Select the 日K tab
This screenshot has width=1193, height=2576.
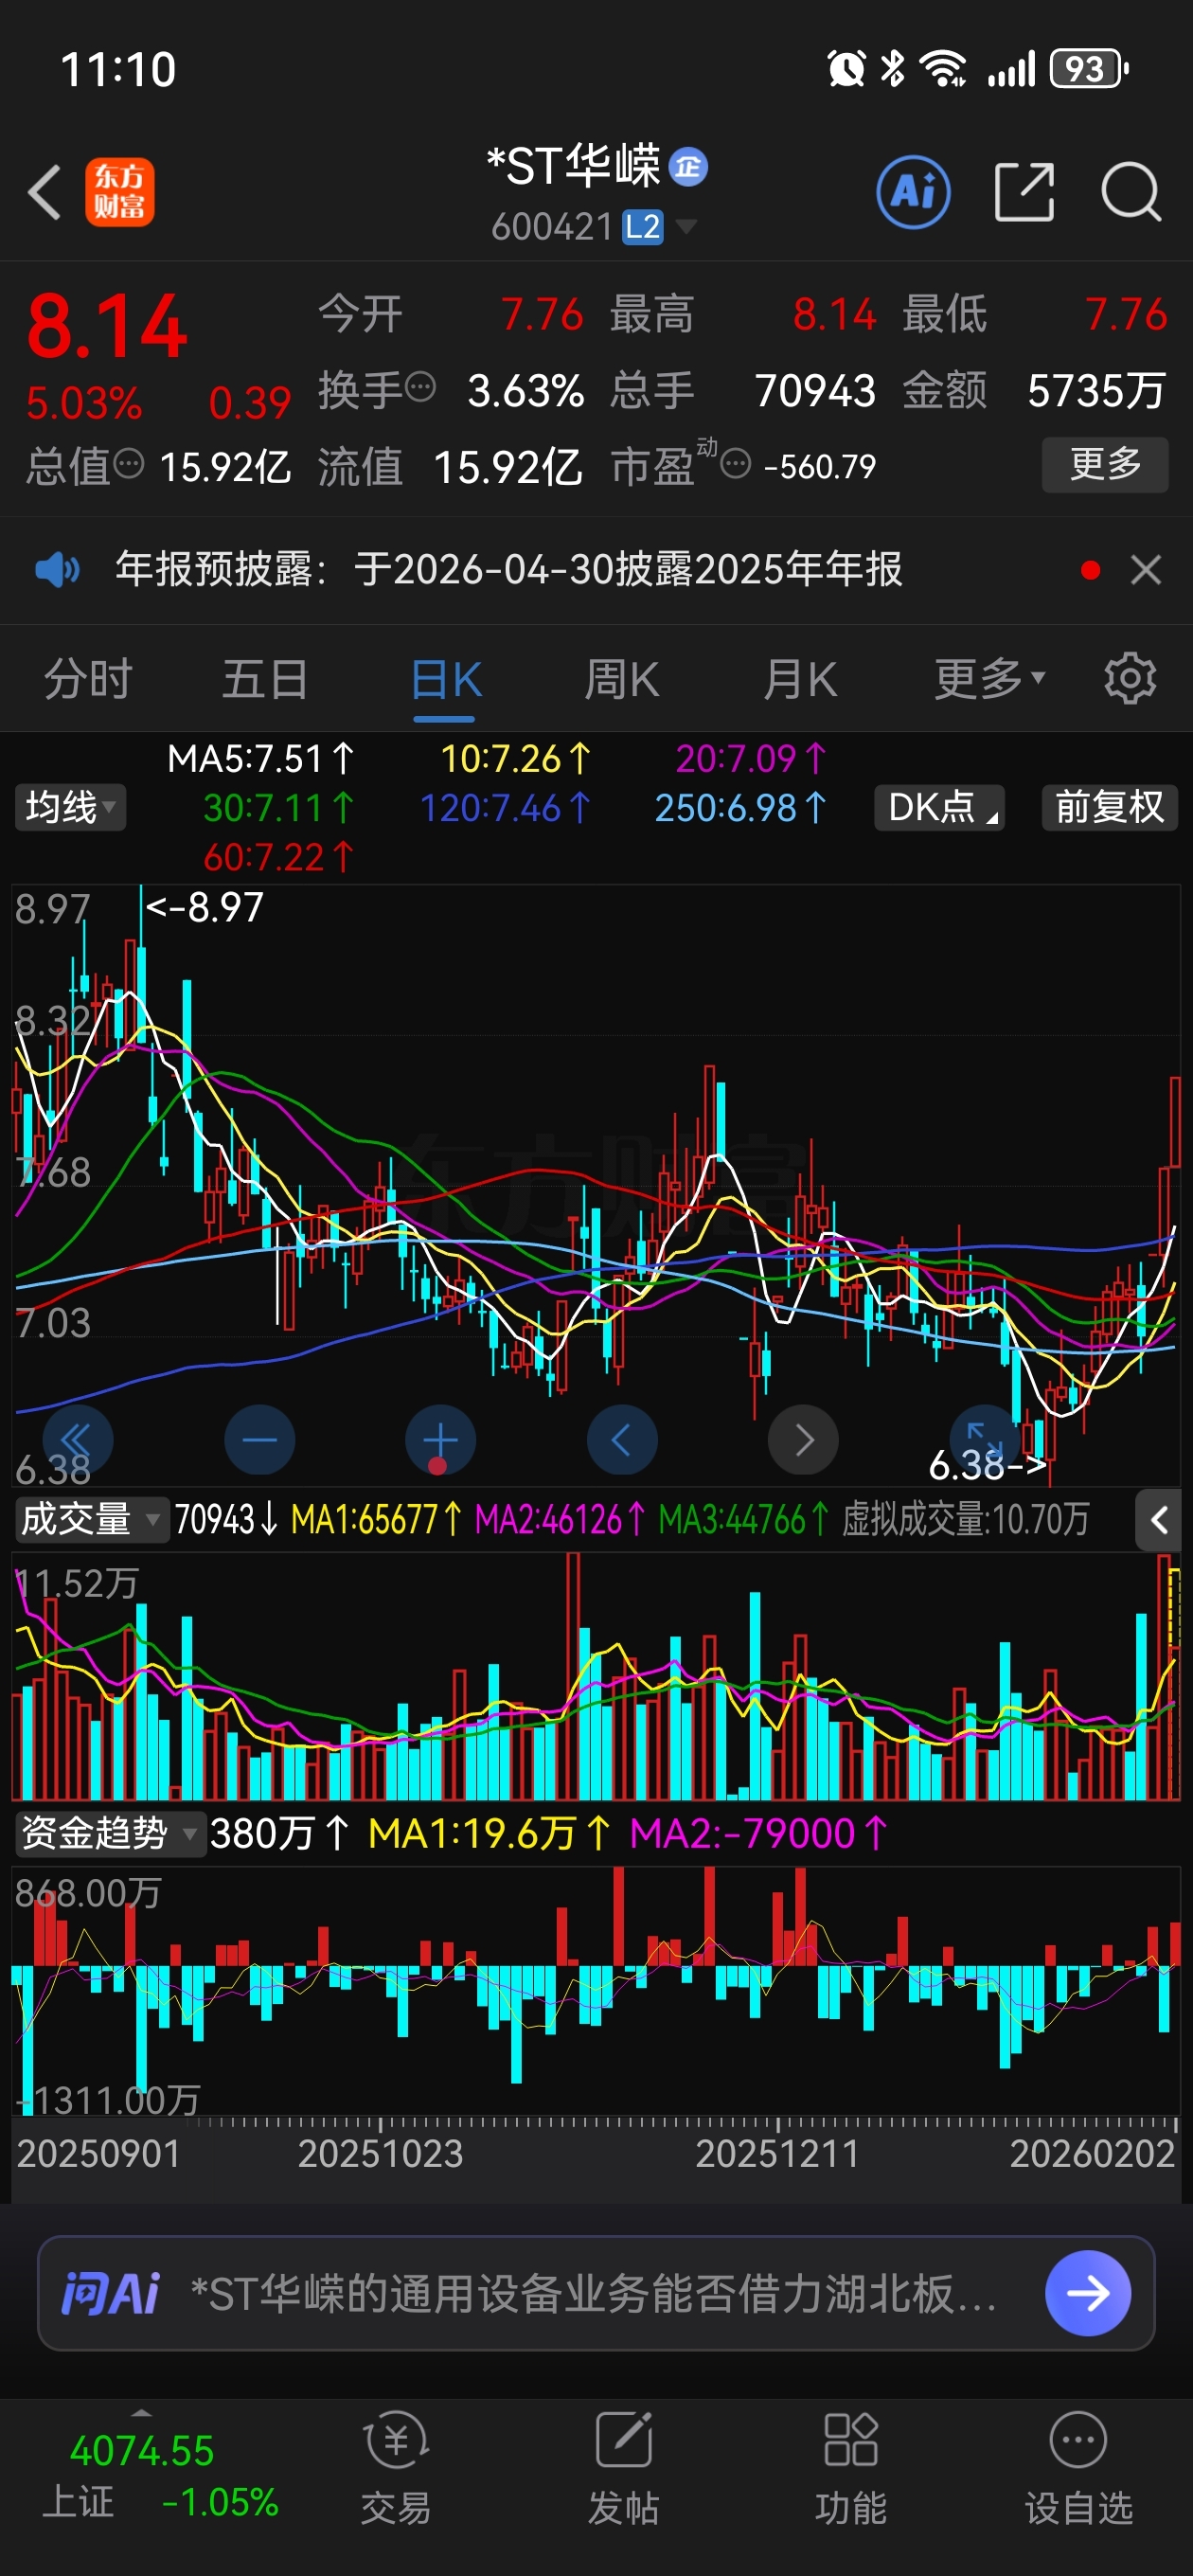pyautogui.click(x=445, y=681)
